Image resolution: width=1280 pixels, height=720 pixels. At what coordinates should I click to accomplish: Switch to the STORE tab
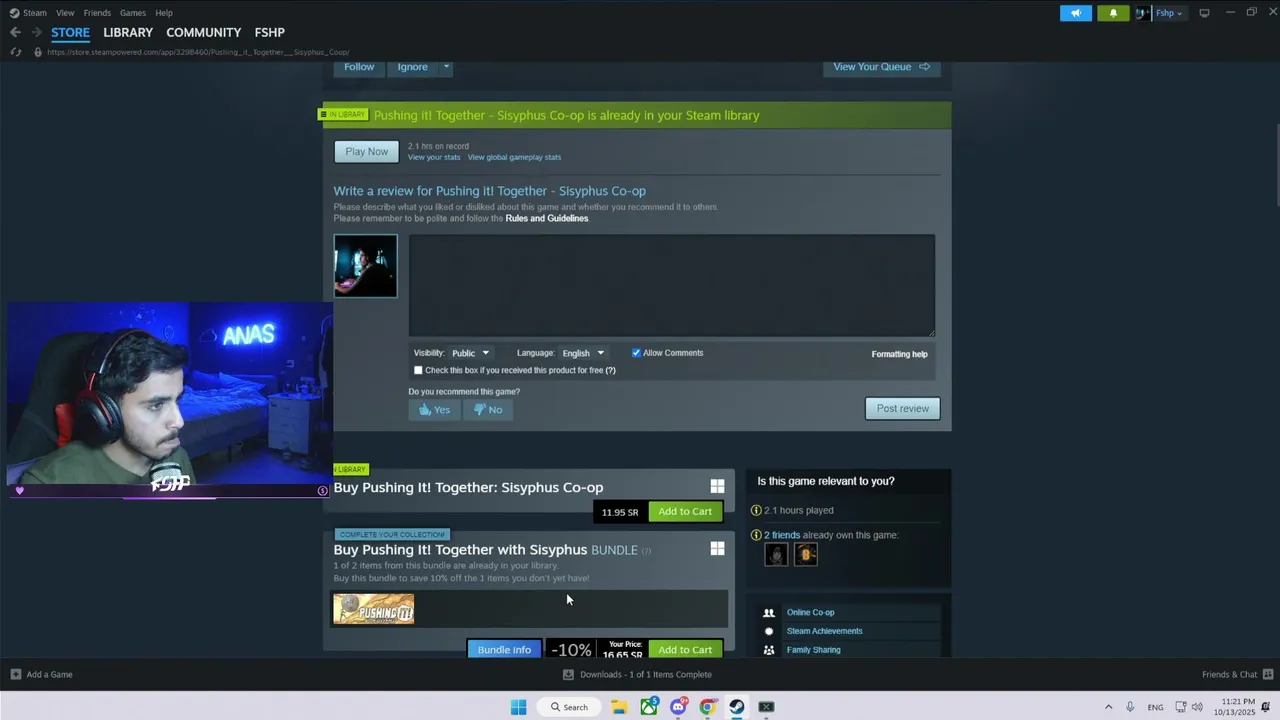(71, 32)
